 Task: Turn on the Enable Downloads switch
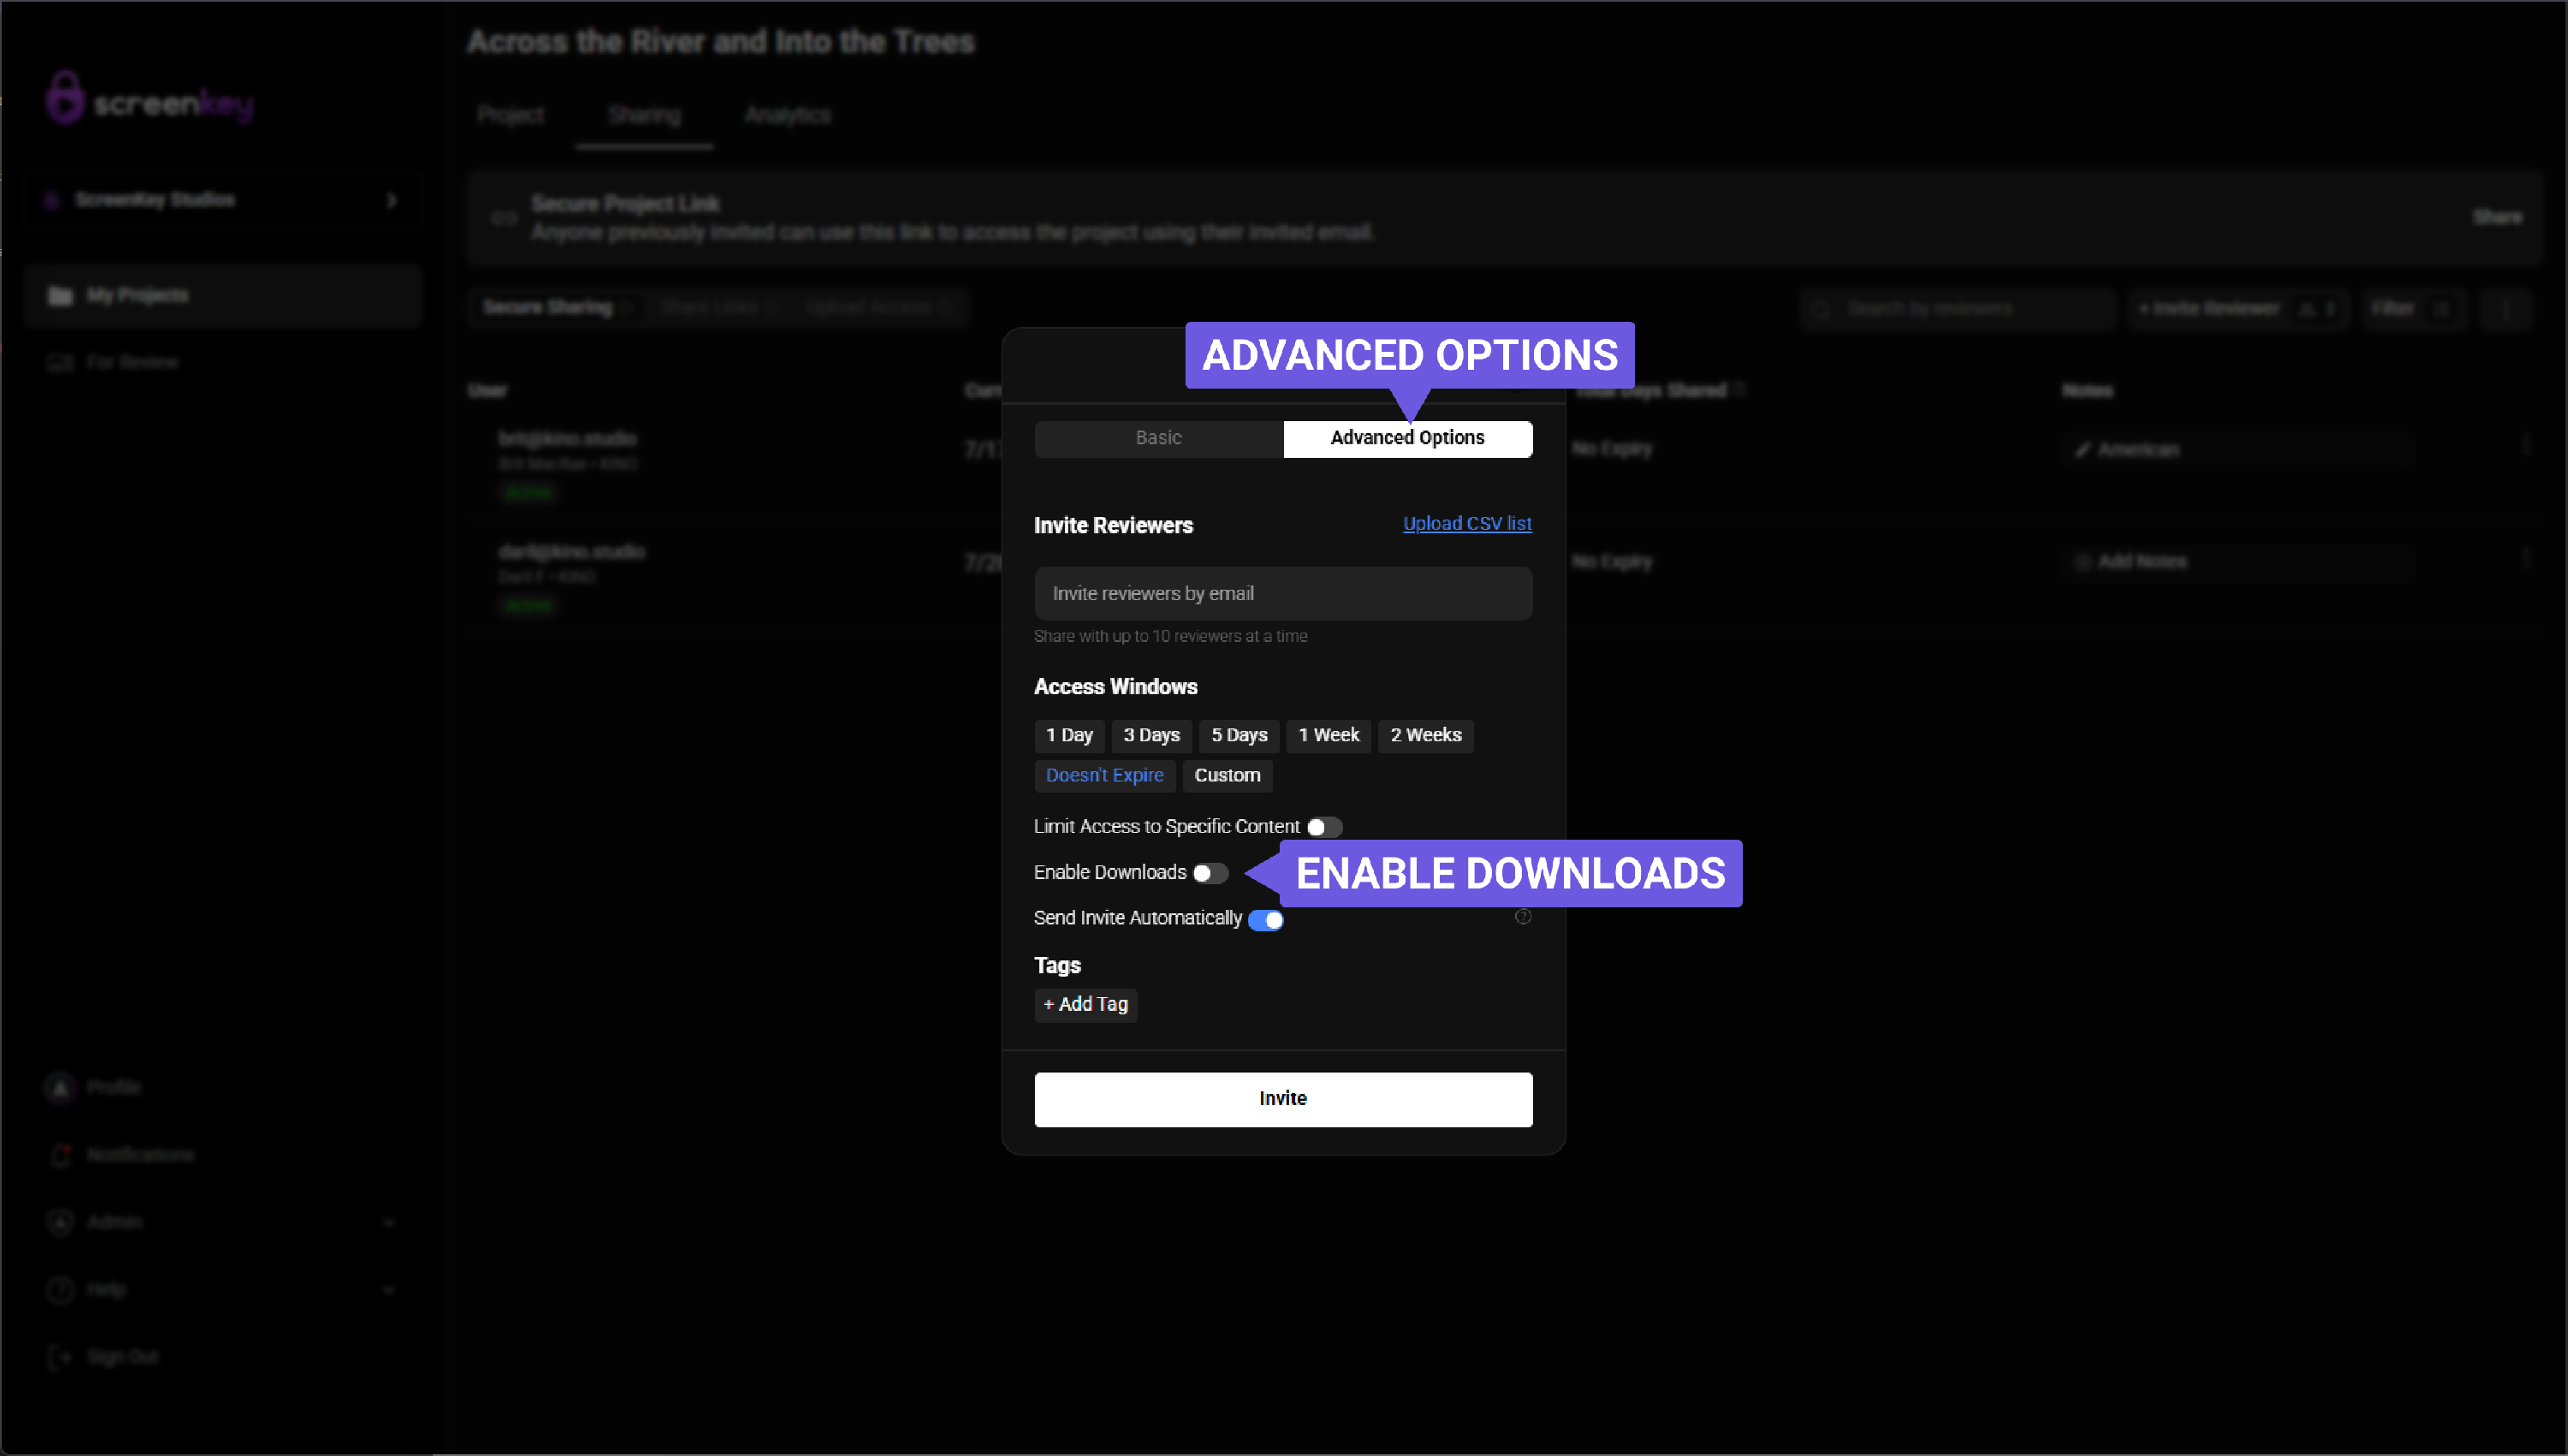[1211, 873]
